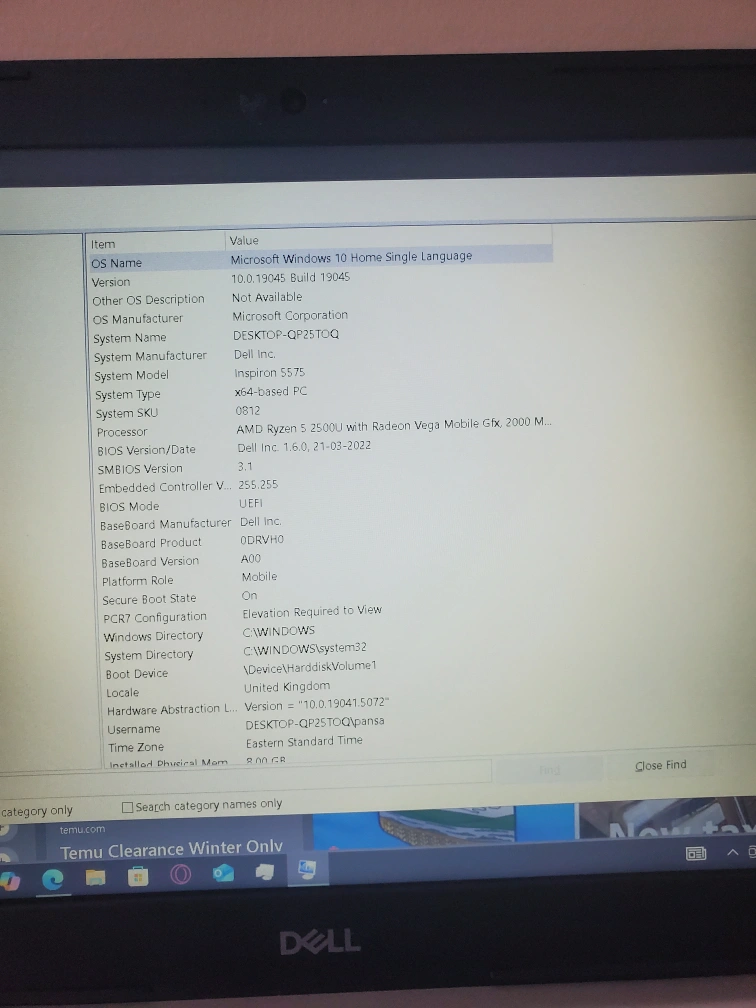Select the Other OS Description row

[x=321, y=298]
